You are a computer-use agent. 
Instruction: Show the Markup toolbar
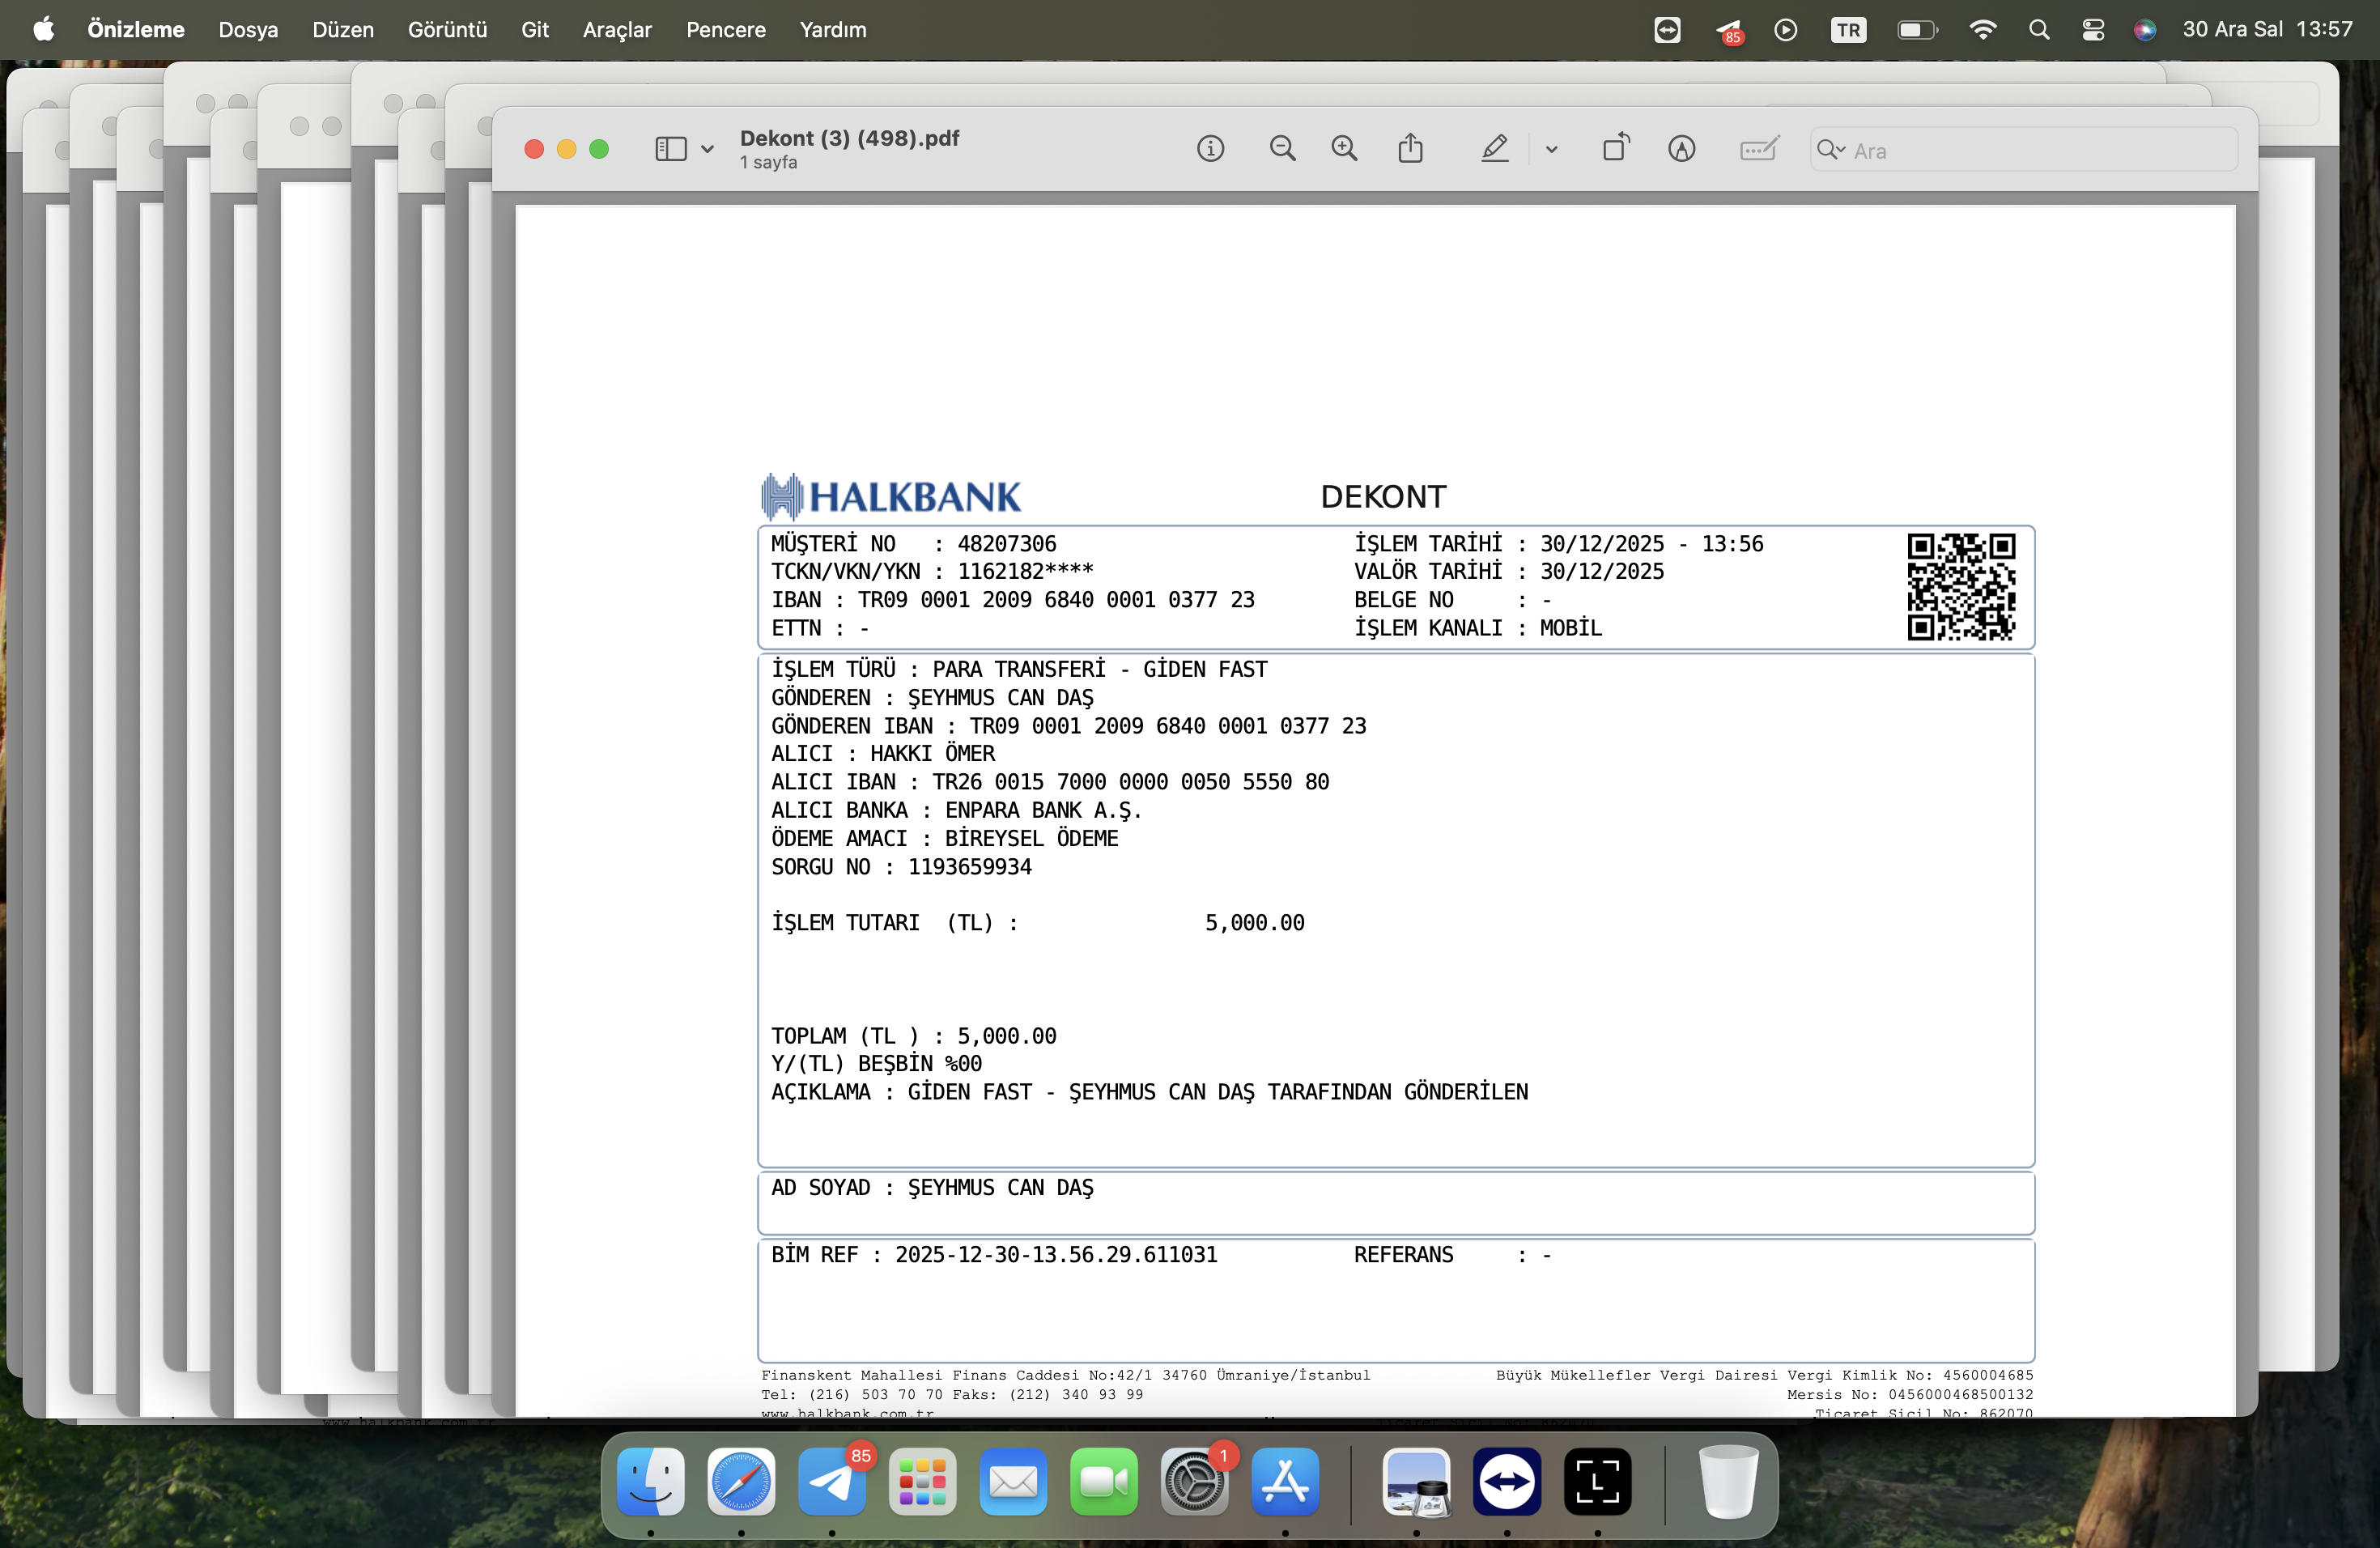click(x=1682, y=149)
